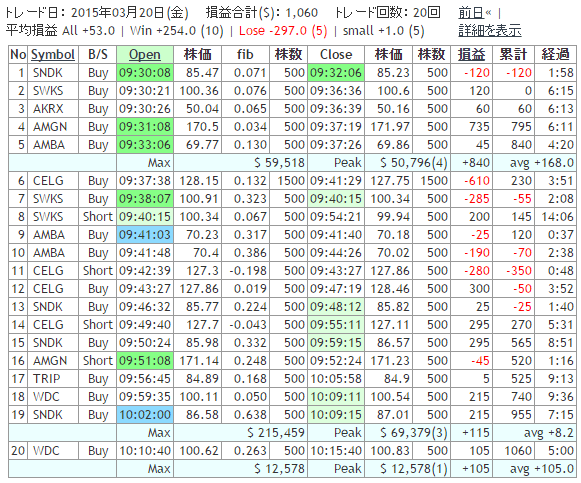Click loss value -280 in row 11
581x483 pixels.
pos(477,271)
